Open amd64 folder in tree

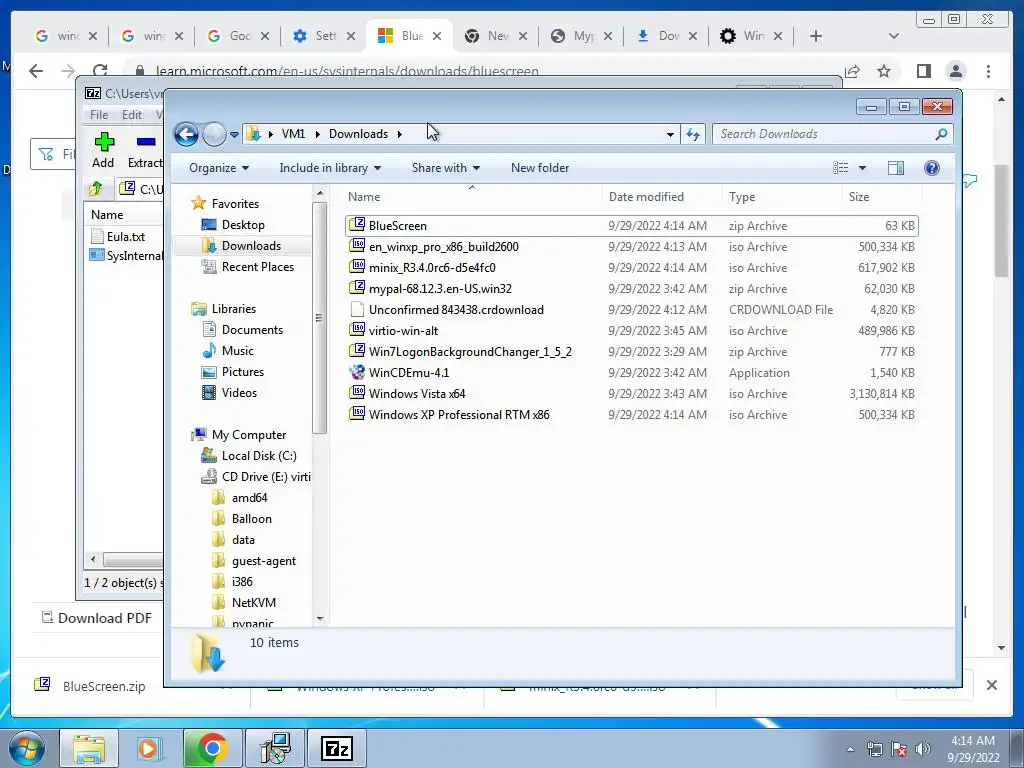pyautogui.click(x=249, y=498)
